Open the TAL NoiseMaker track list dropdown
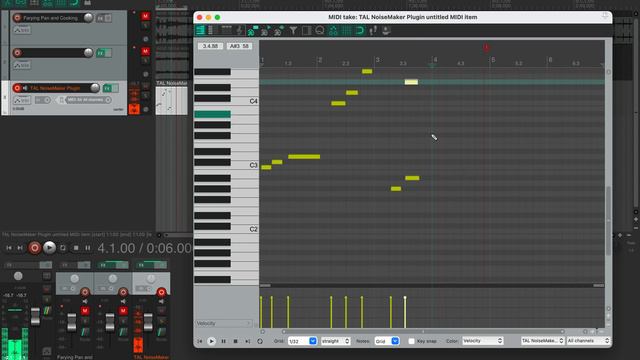This screenshot has height=360, width=640. 542,341
